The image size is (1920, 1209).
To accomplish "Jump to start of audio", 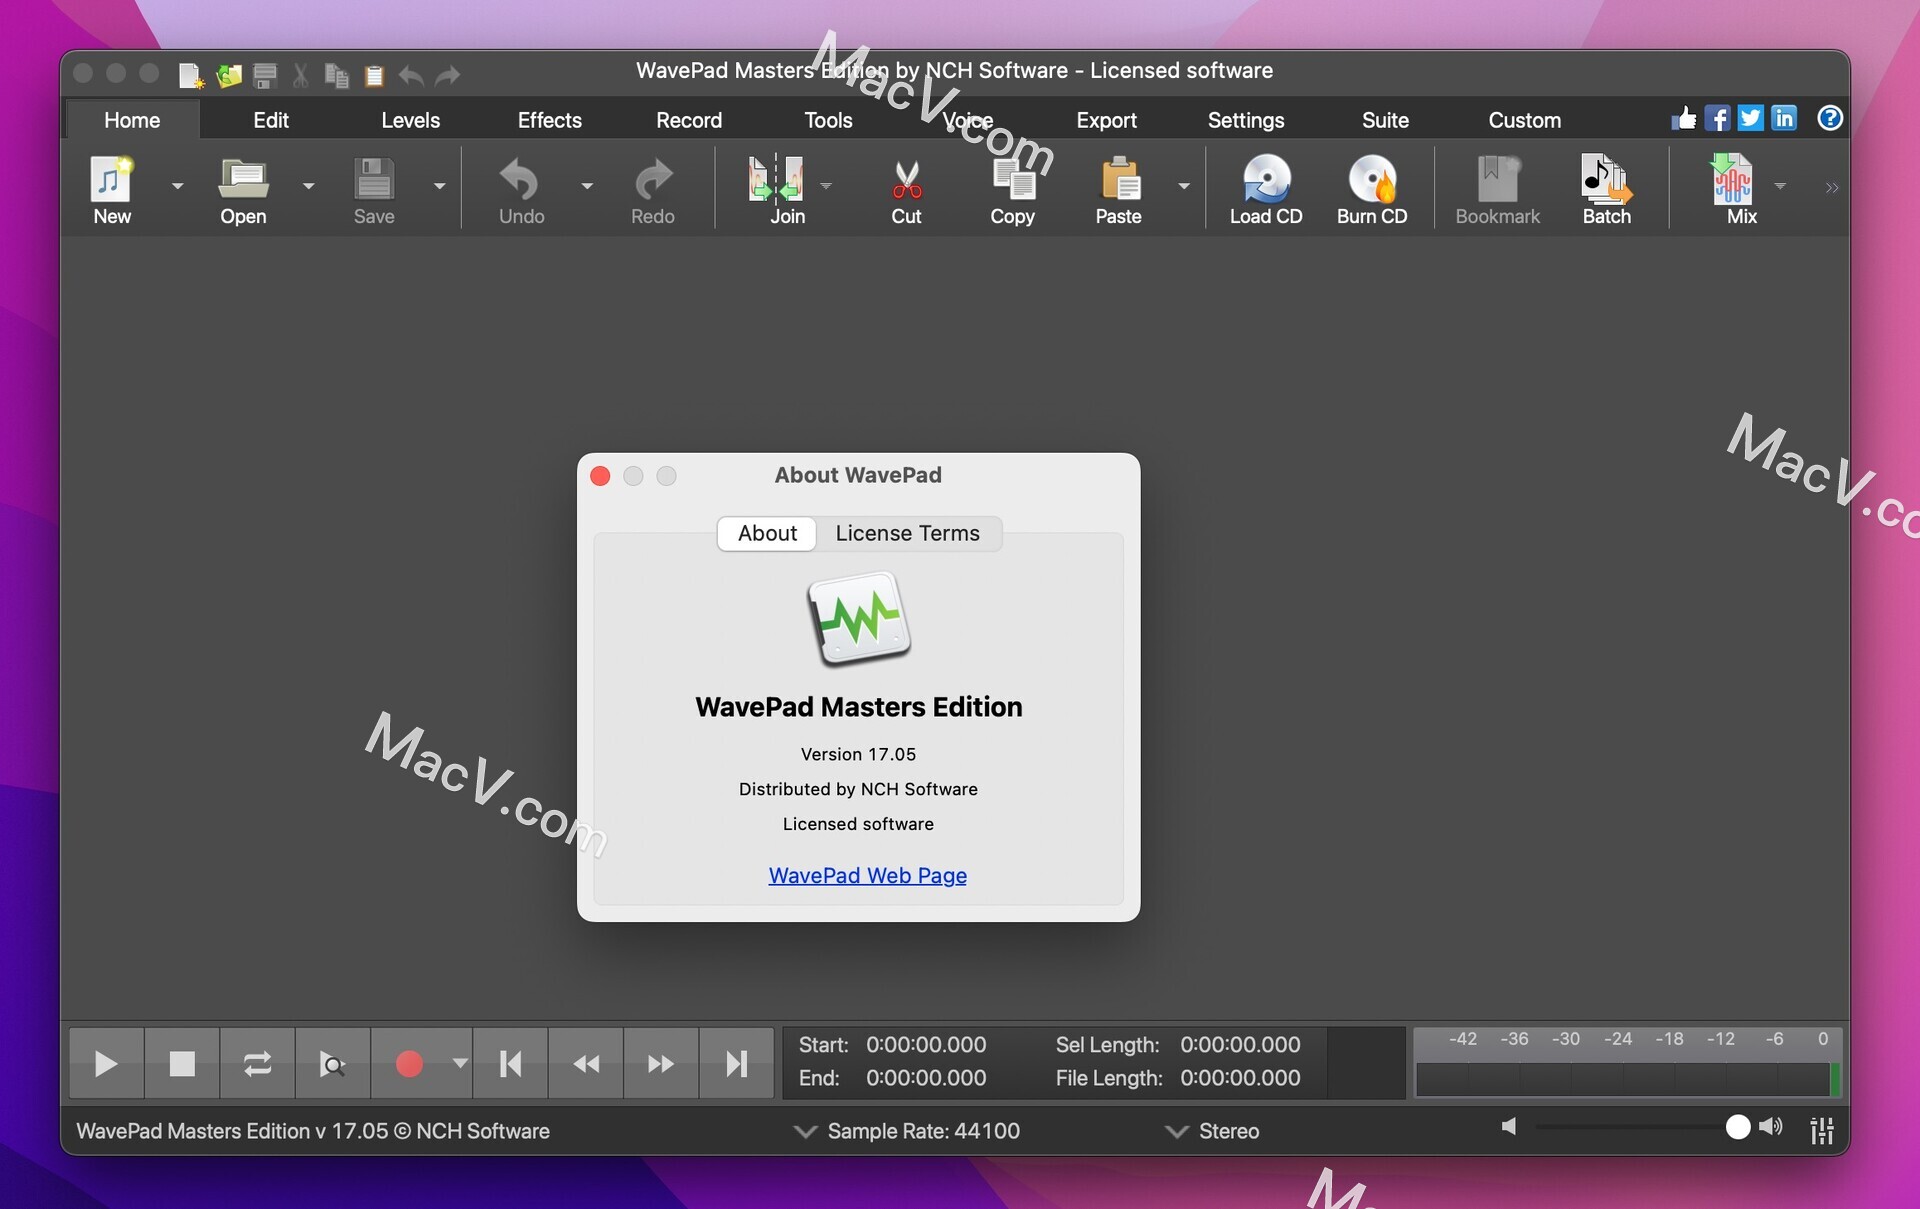I will pos(510,1063).
